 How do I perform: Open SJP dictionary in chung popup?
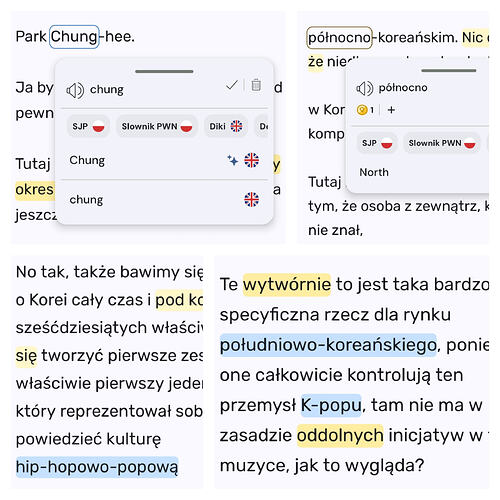point(88,127)
